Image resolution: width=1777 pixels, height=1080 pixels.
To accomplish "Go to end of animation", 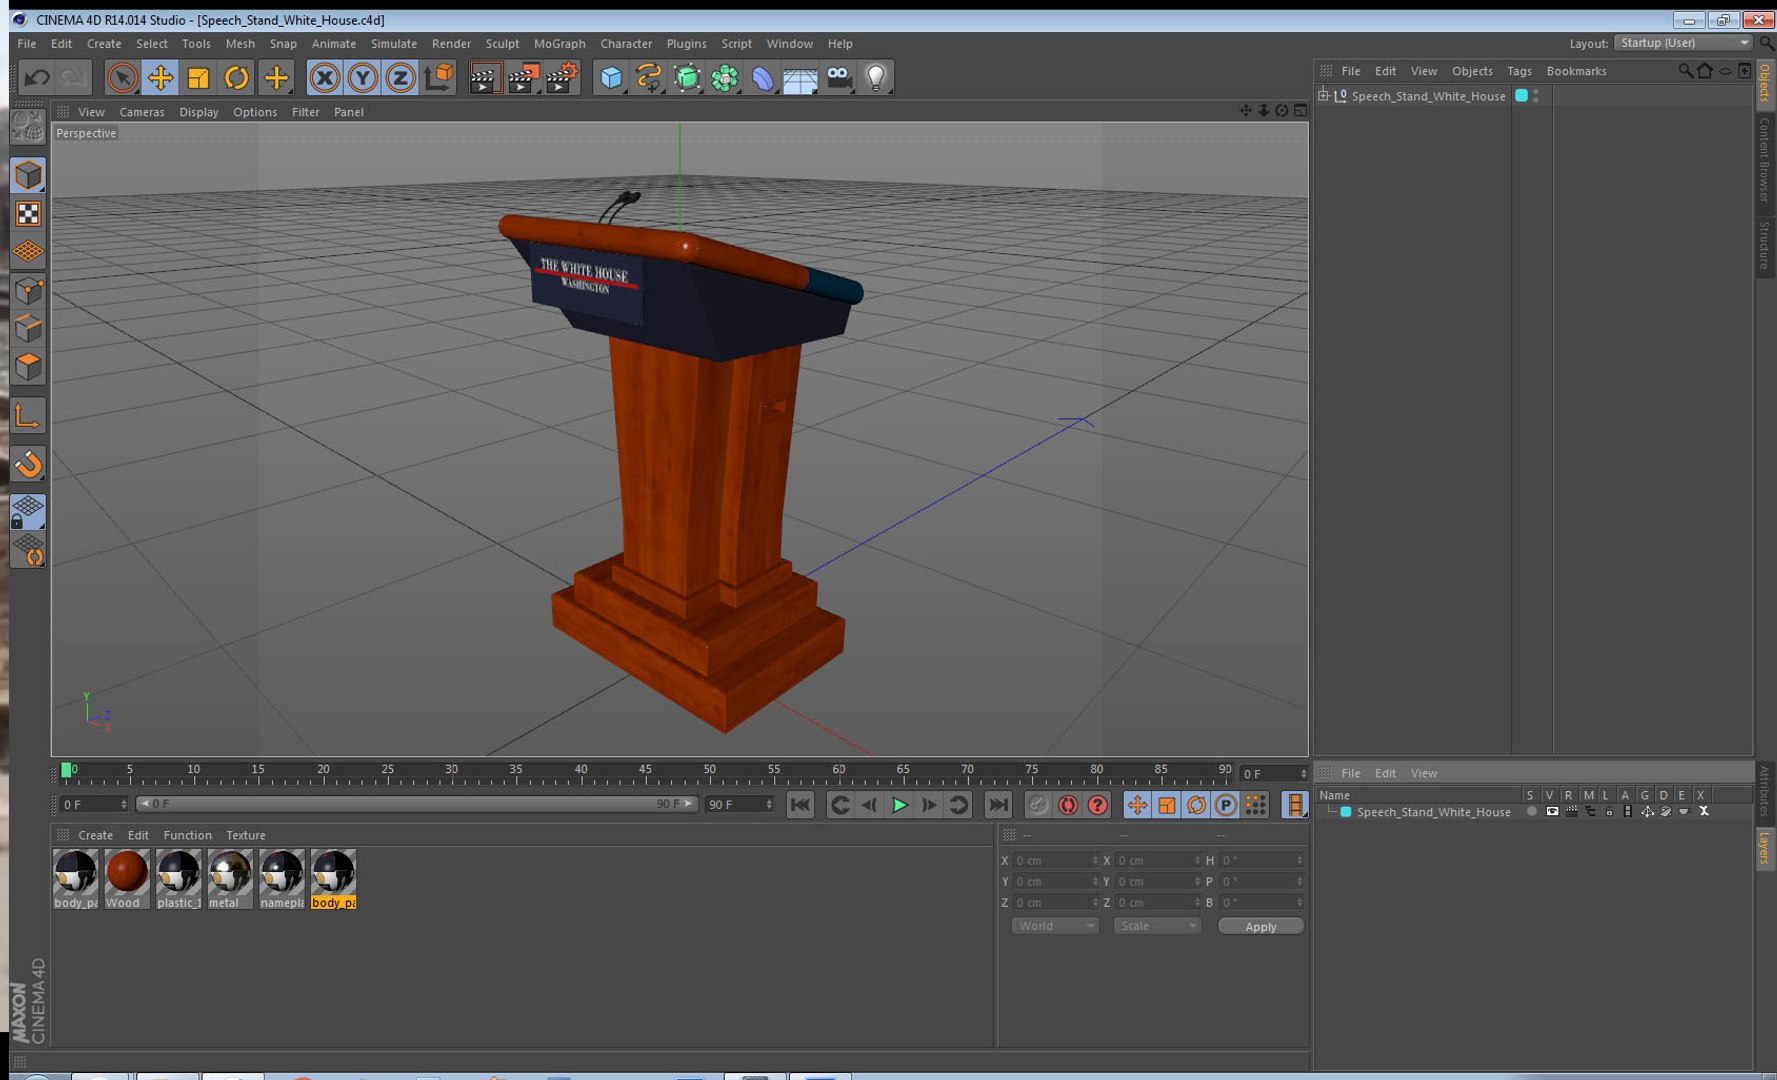I will click(998, 805).
